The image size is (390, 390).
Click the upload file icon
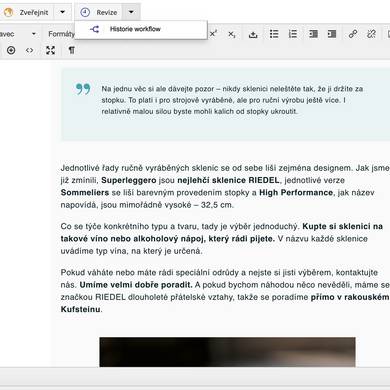(x=253, y=34)
